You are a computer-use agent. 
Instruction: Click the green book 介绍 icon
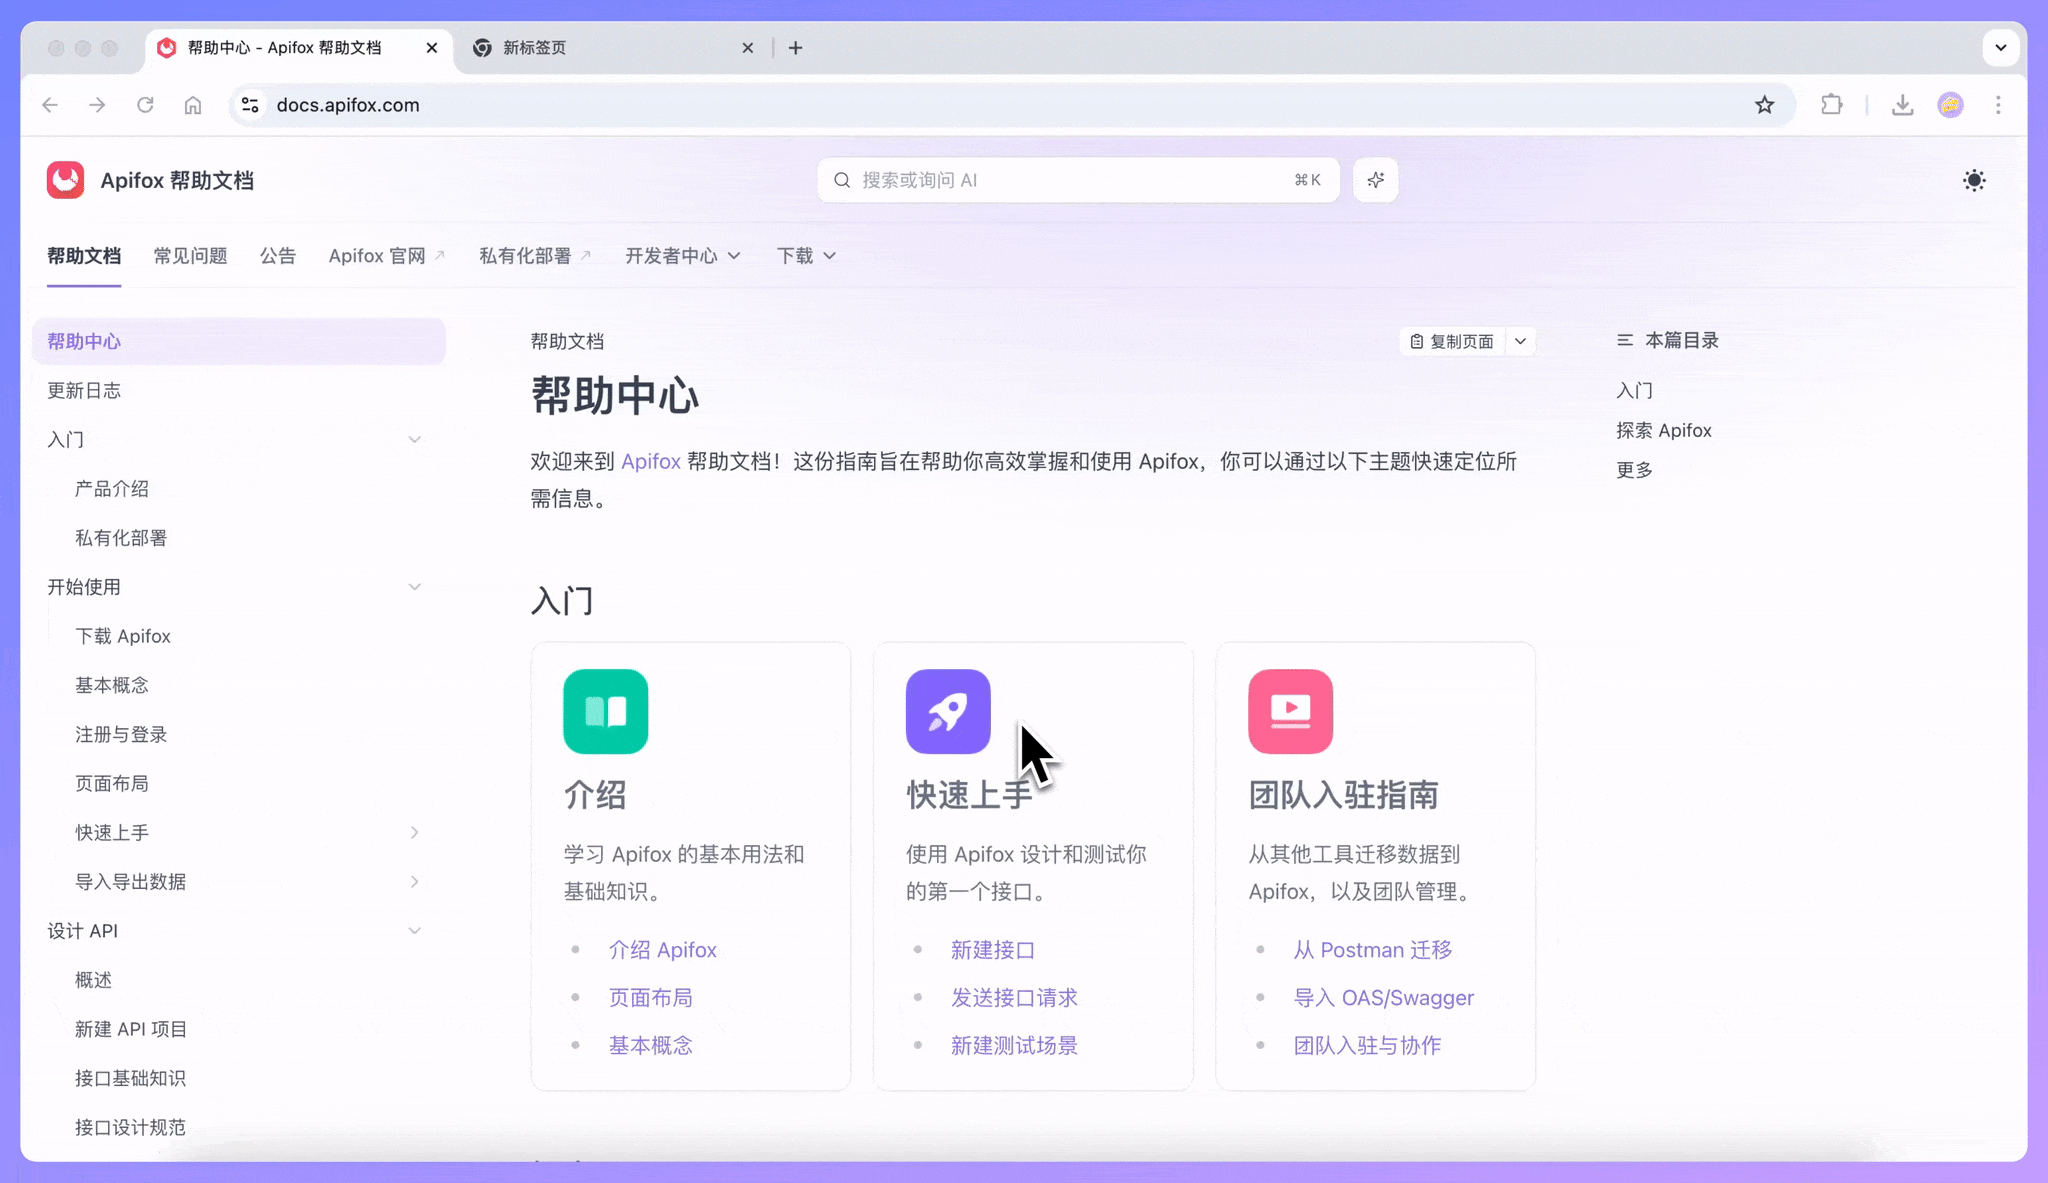[x=606, y=711]
